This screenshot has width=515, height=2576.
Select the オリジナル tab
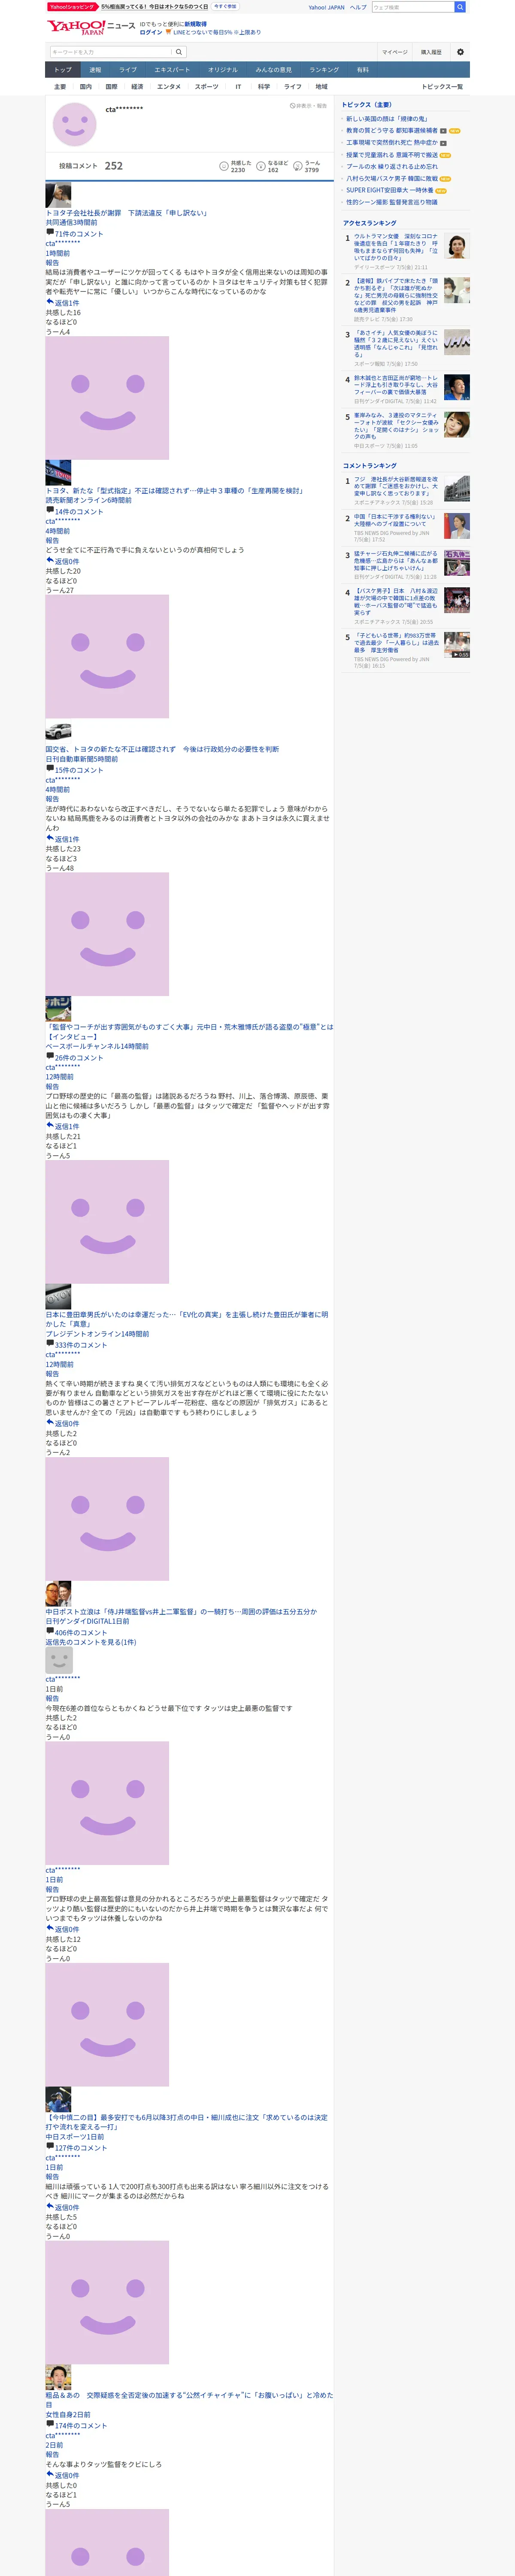tap(223, 70)
